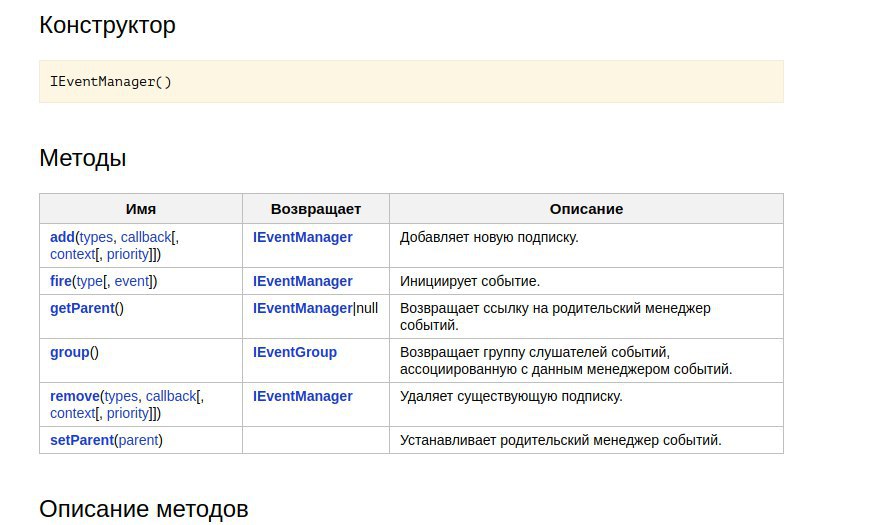Viewport: 874px width, 525px height.
Task: Open the add method link
Action: 62,237
